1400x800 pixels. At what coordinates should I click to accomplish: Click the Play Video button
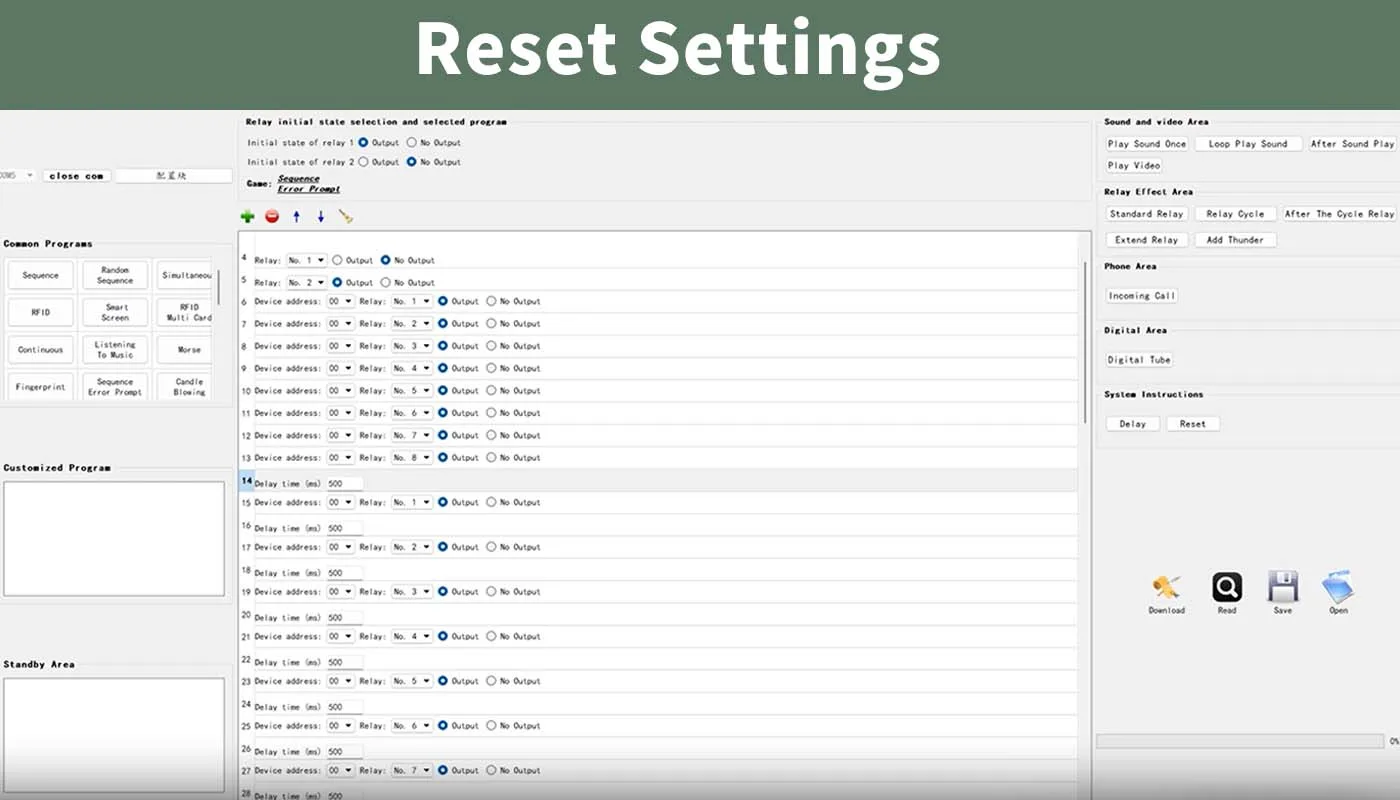coord(1134,166)
